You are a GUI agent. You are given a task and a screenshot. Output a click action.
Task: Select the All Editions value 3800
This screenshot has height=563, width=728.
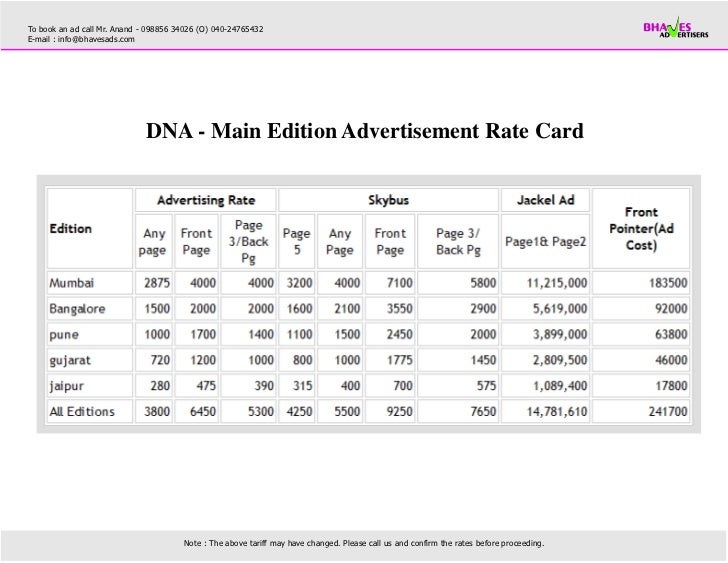point(157,412)
